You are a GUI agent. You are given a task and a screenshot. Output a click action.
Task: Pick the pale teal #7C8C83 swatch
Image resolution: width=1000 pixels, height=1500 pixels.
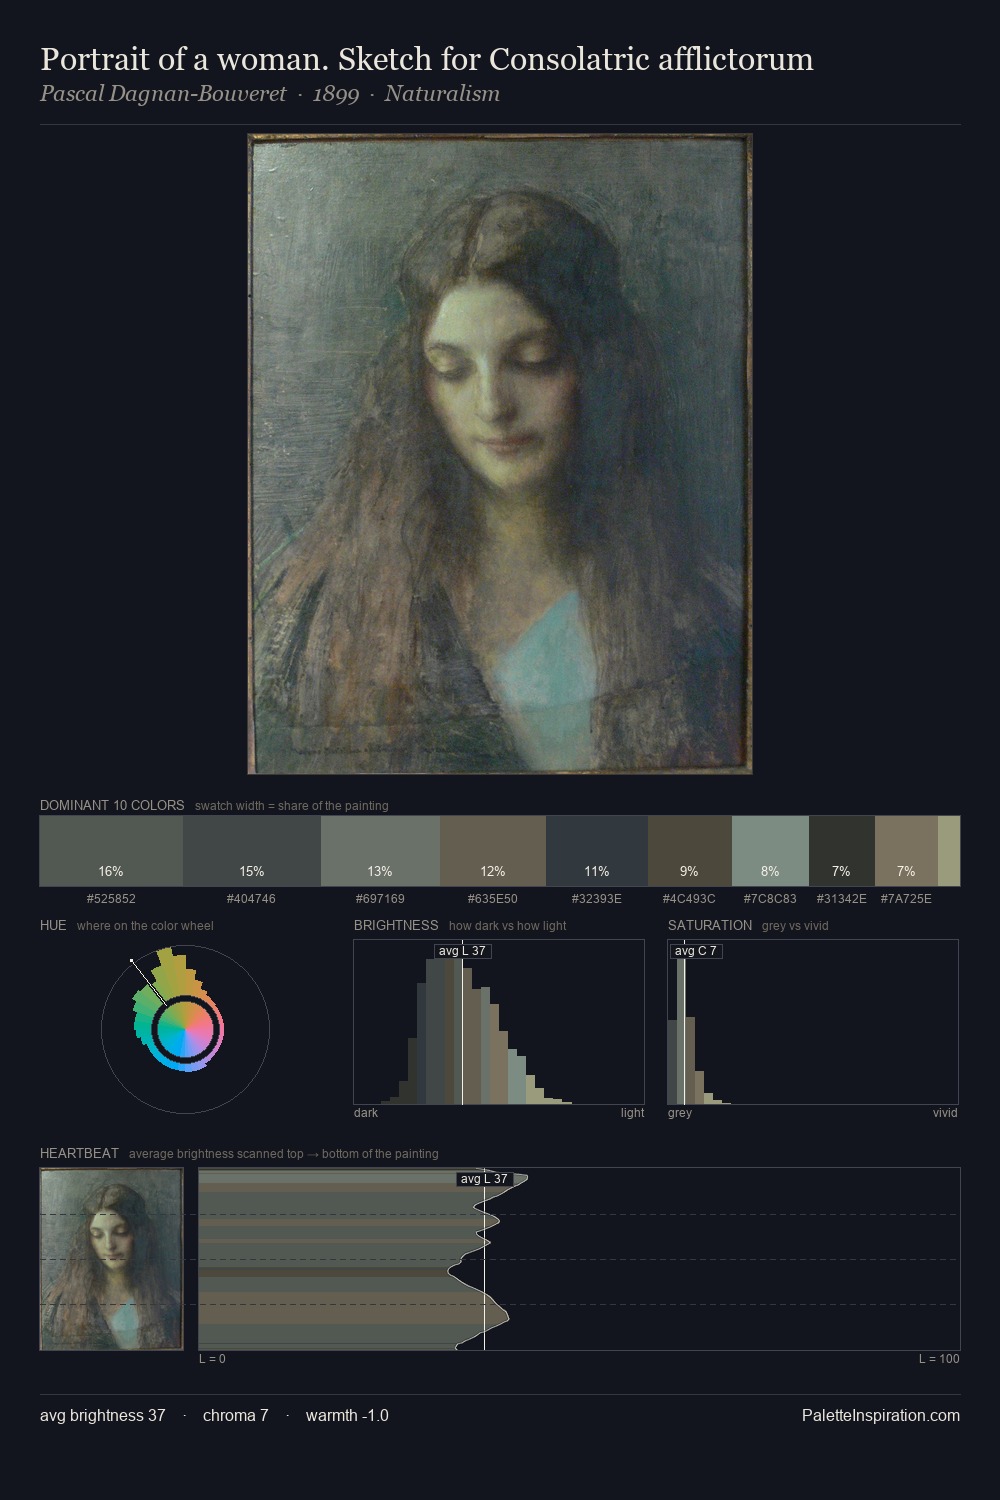click(770, 851)
